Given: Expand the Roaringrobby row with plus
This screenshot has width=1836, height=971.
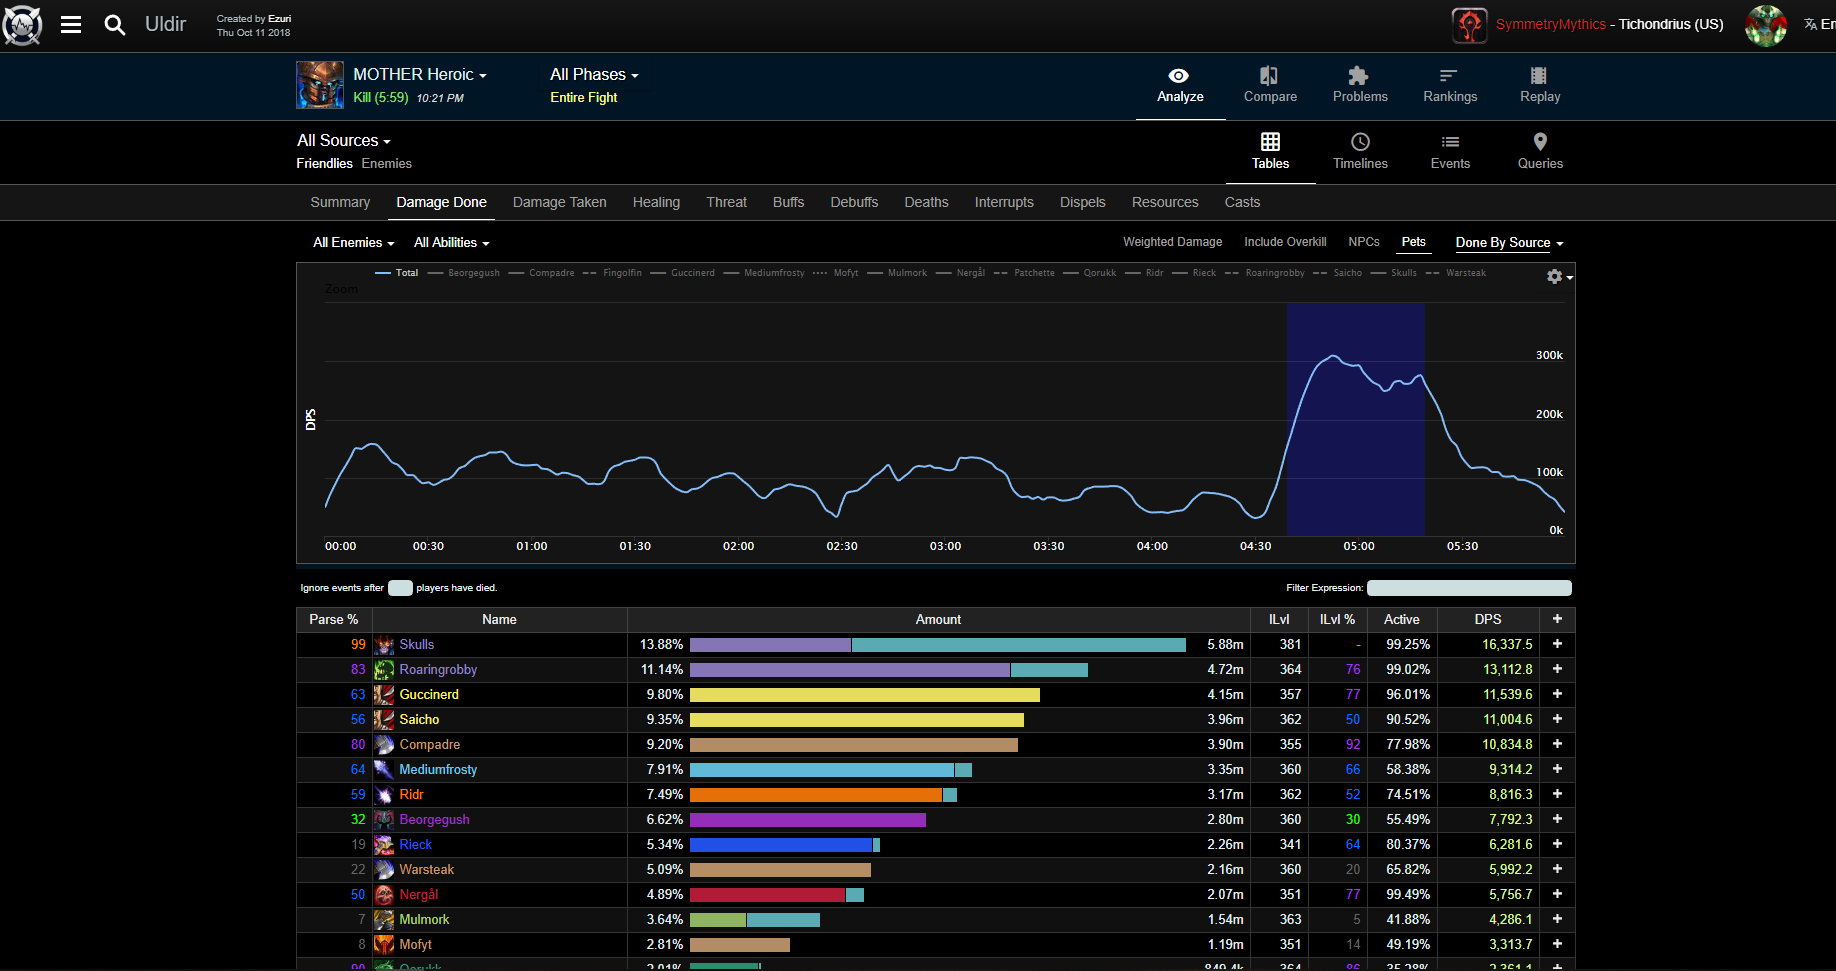Looking at the screenshot, I should 1557,670.
